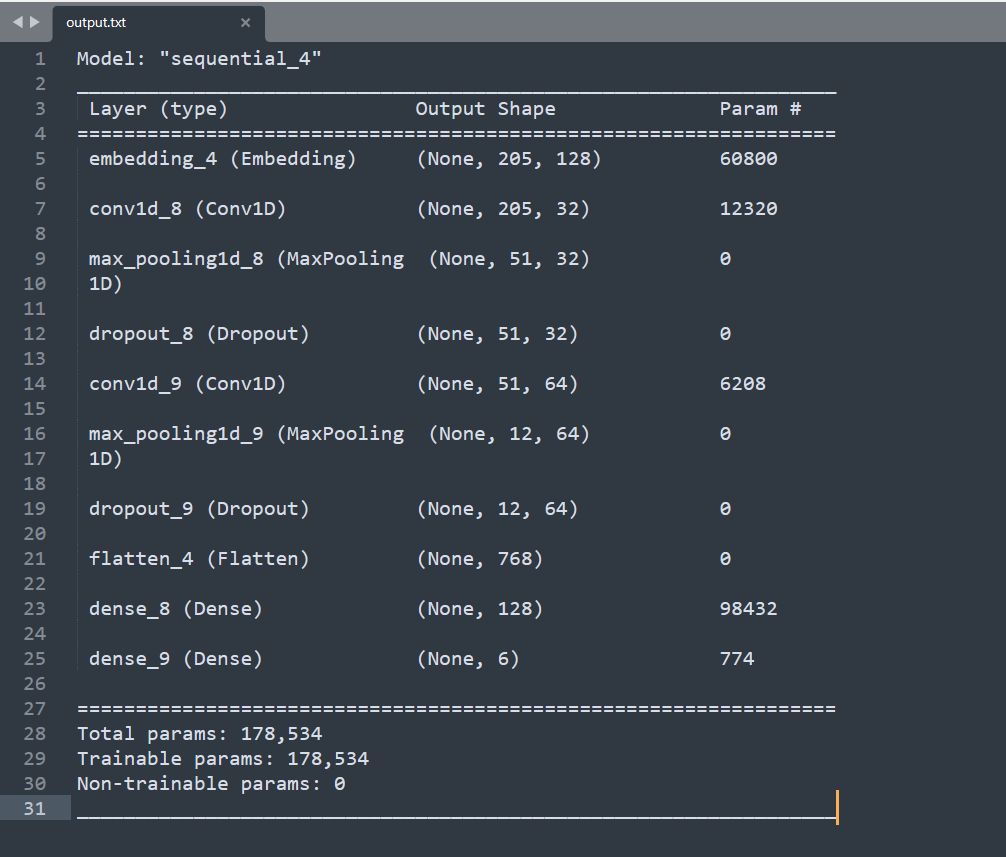The image size is (1006, 857).
Task: Click the flatten_4 output shape (None, 768)
Action: pyautogui.click(x=479, y=559)
